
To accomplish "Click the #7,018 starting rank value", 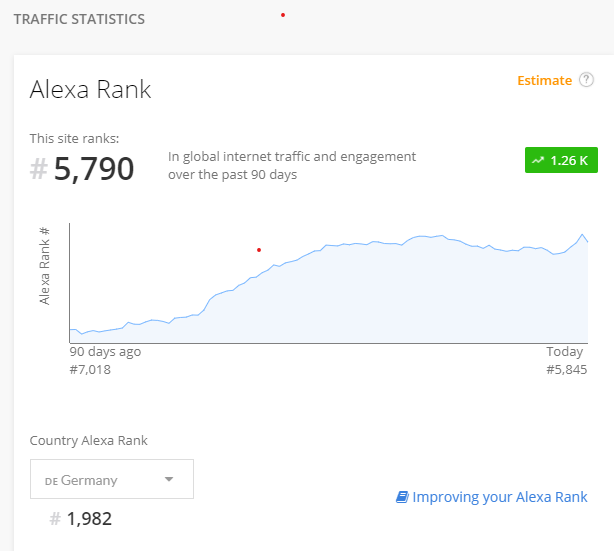I will tap(90, 370).
